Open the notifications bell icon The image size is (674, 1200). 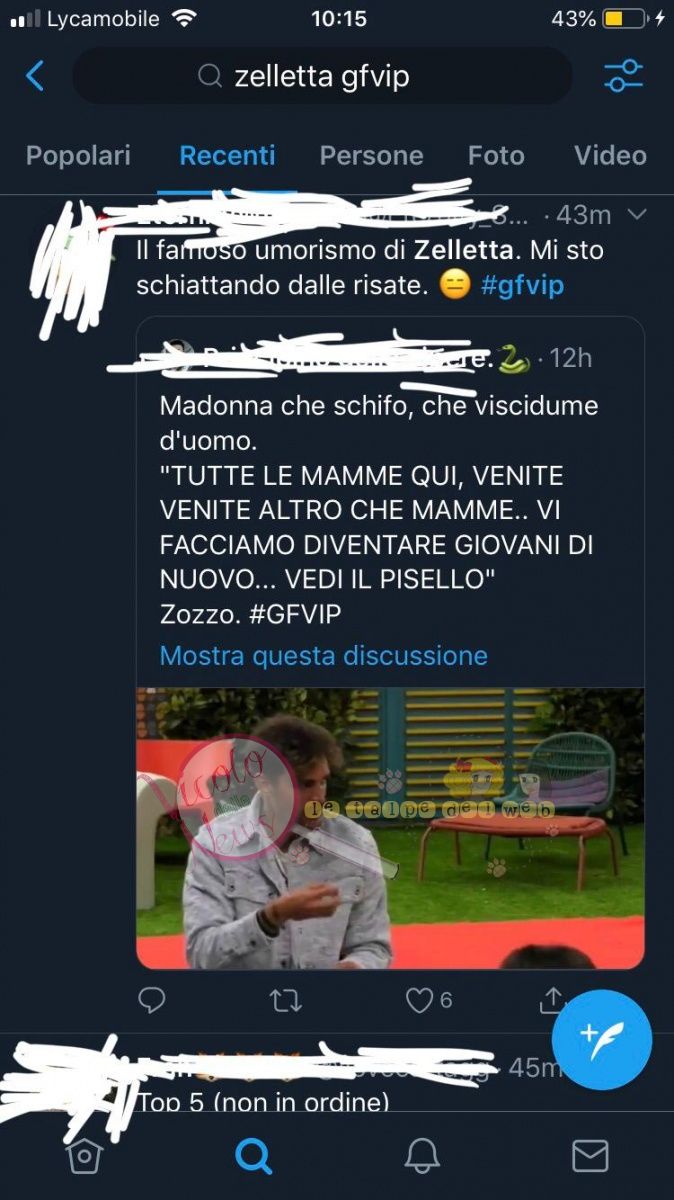point(422,1157)
